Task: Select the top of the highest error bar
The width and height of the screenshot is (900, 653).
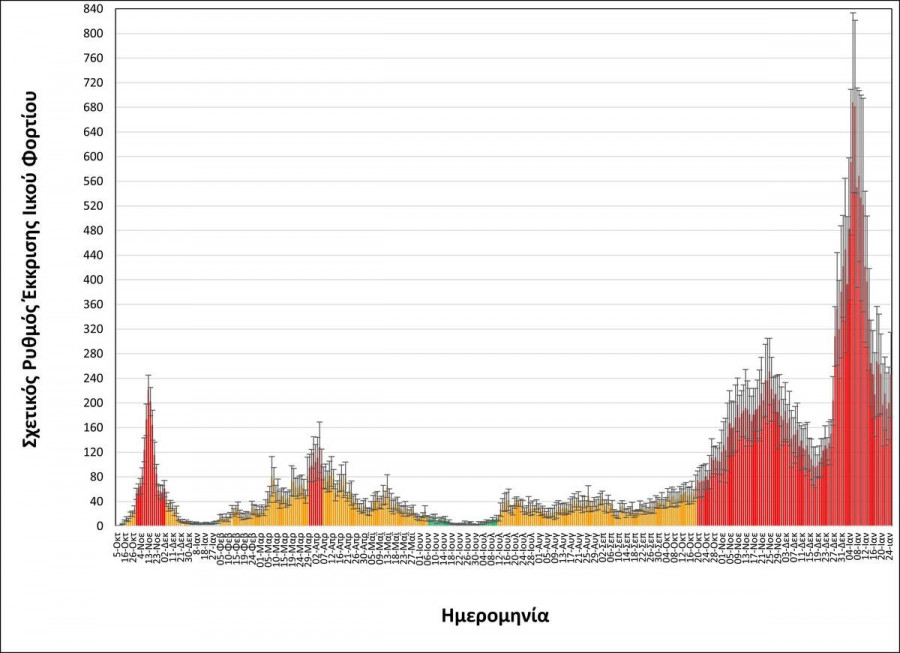Action: pos(853,13)
